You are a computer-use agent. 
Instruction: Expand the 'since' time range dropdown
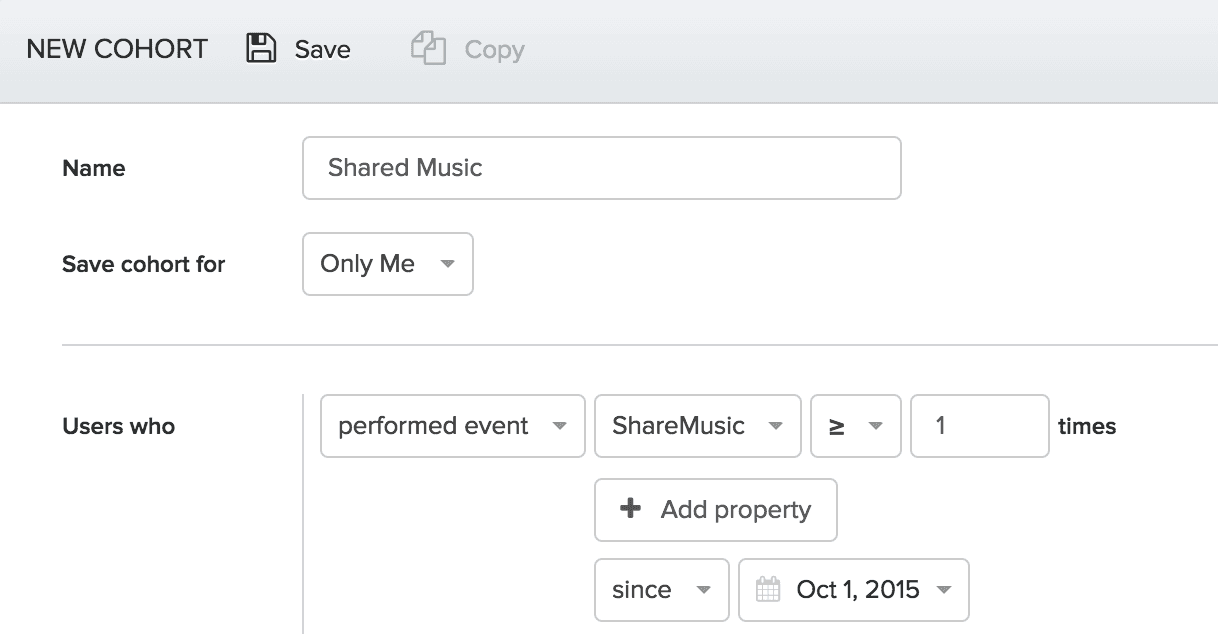661,590
